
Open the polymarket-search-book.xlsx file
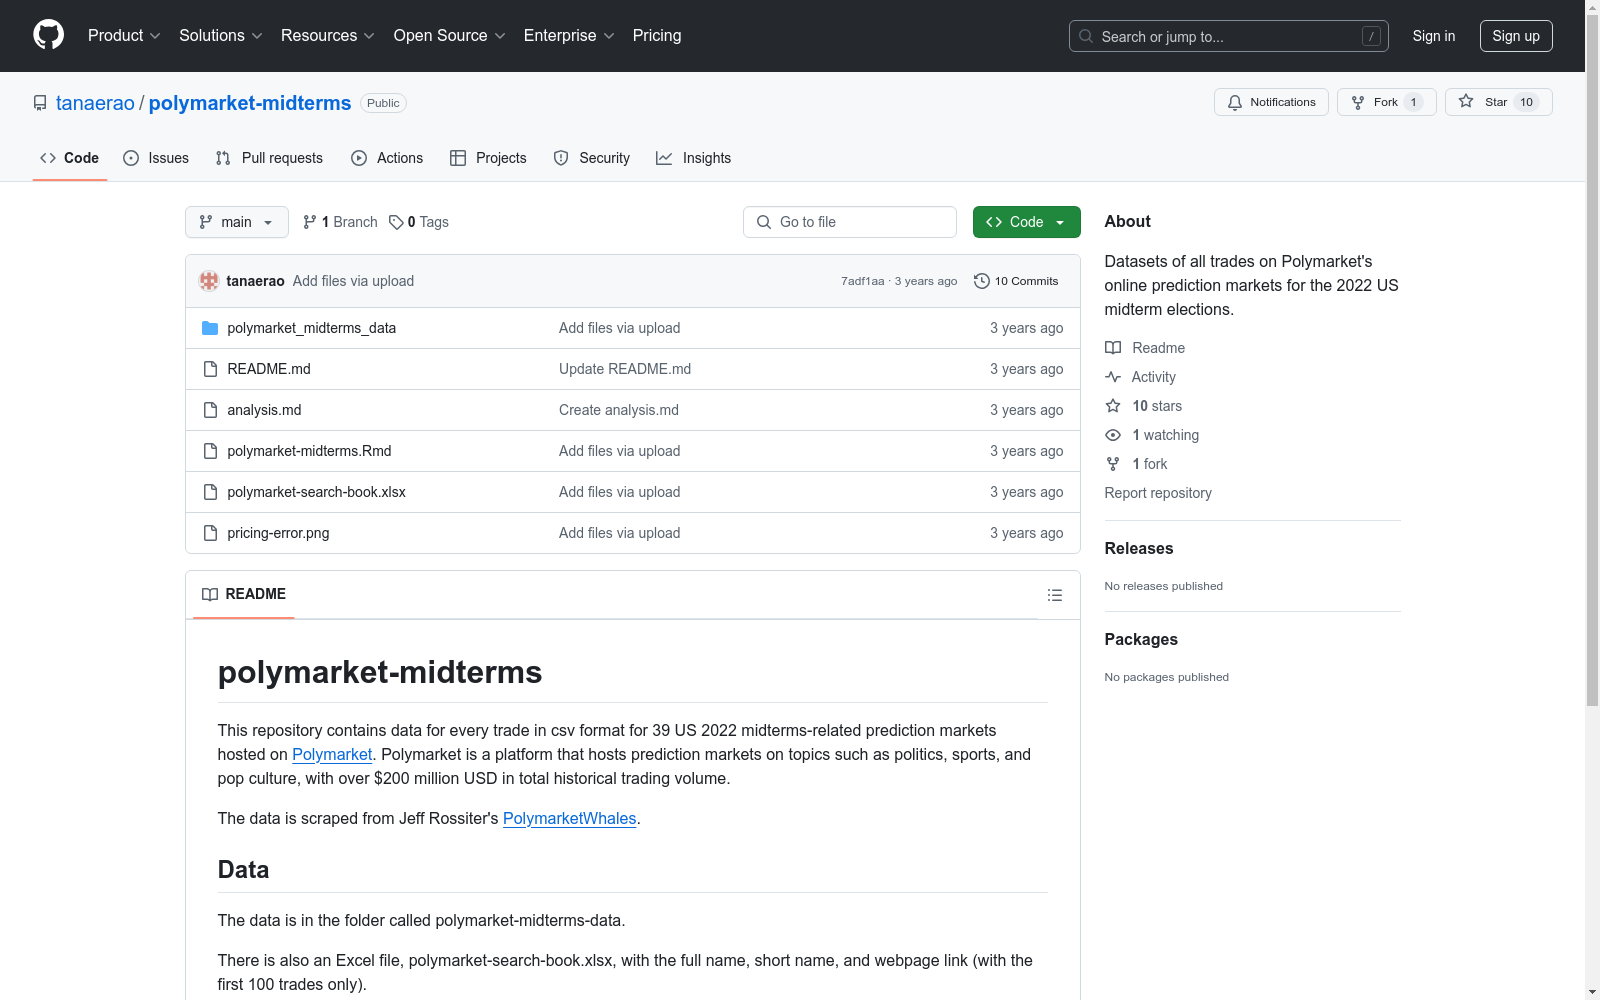pyautogui.click(x=316, y=492)
